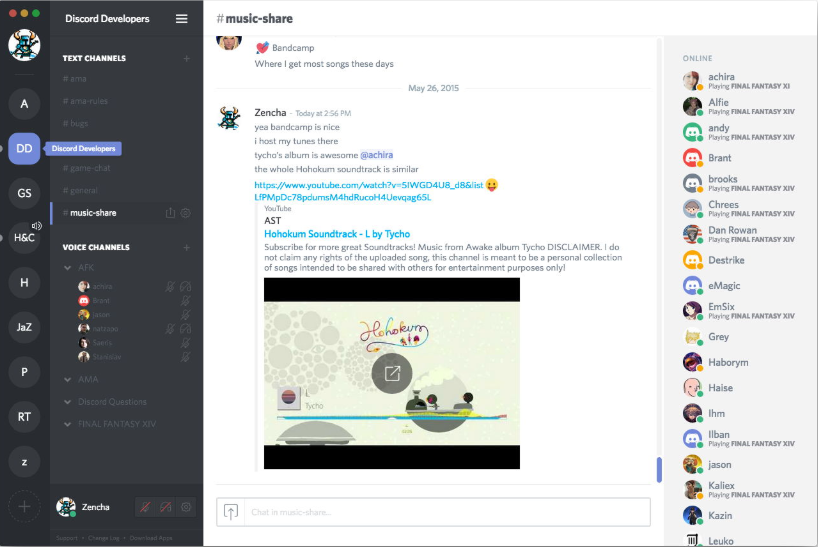
Task: Click Zencha's name in bottom user panel
Action: [x=95, y=507]
